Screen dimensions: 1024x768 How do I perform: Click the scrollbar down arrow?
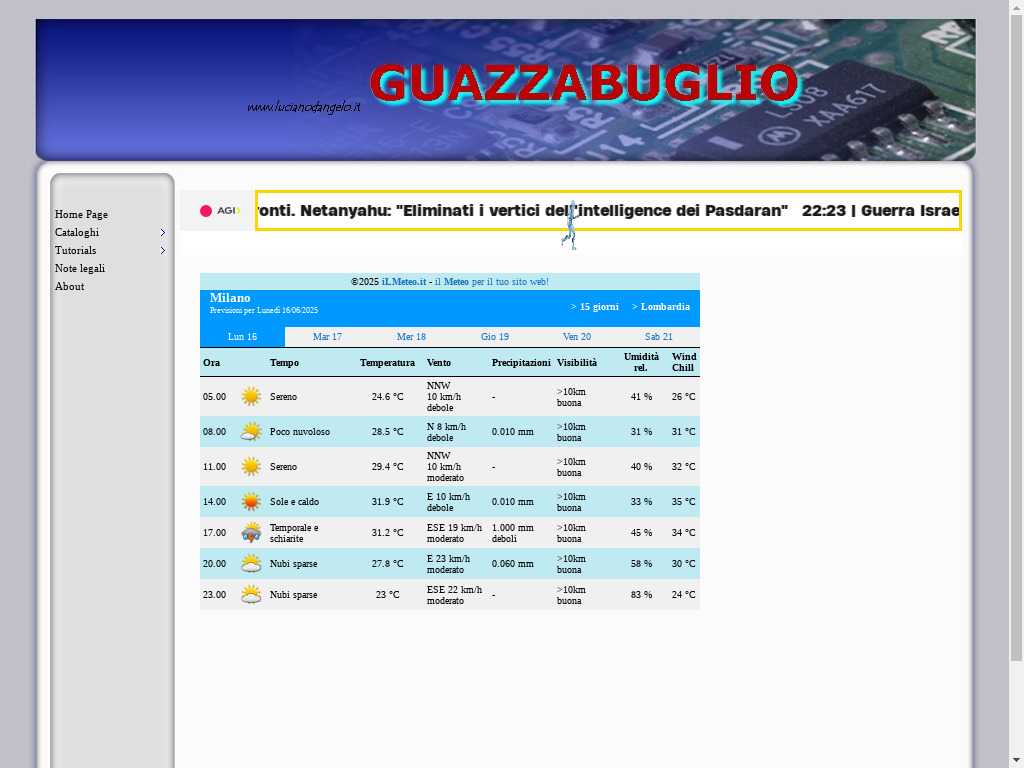coord(1017,761)
